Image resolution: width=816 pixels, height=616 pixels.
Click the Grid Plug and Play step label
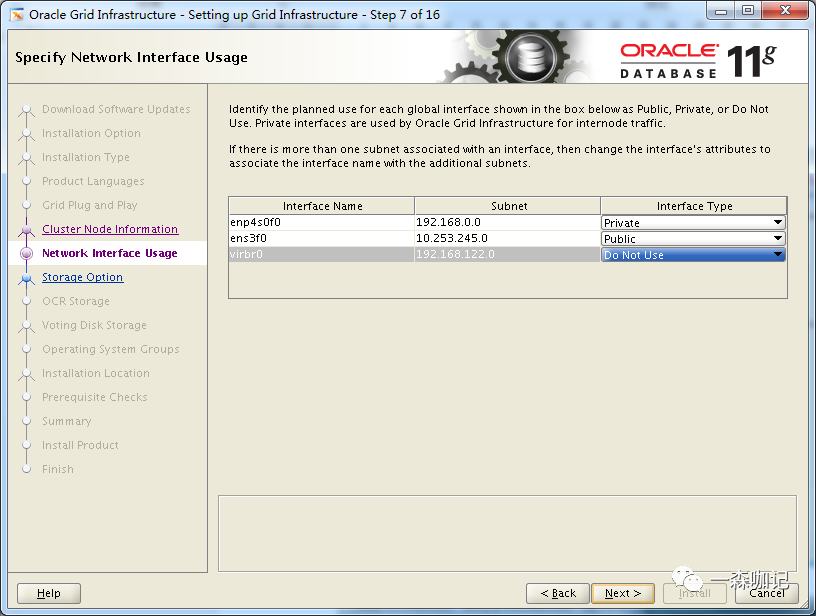tap(90, 205)
